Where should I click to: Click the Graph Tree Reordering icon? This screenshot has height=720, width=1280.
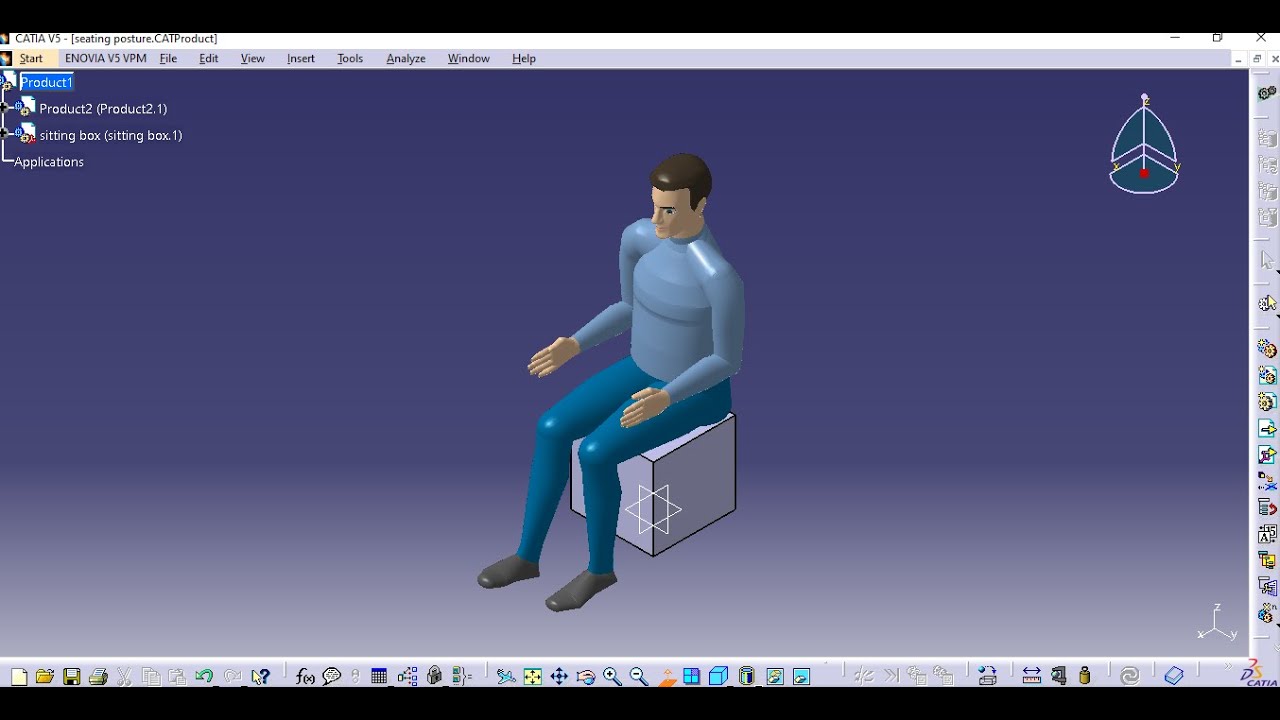point(1267,508)
